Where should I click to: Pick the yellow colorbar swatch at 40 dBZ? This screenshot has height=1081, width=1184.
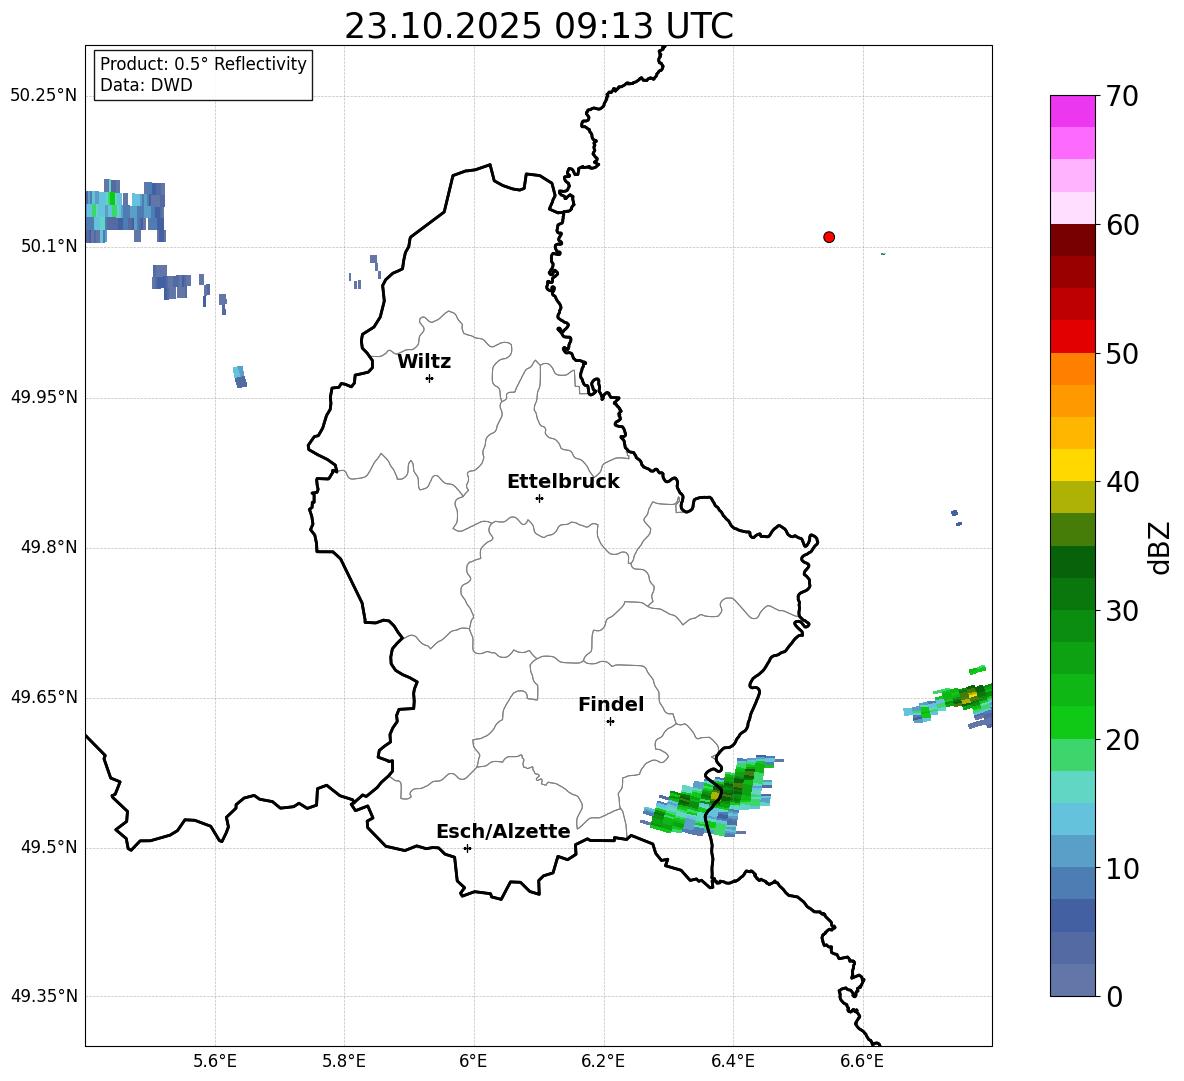(x=1073, y=465)
